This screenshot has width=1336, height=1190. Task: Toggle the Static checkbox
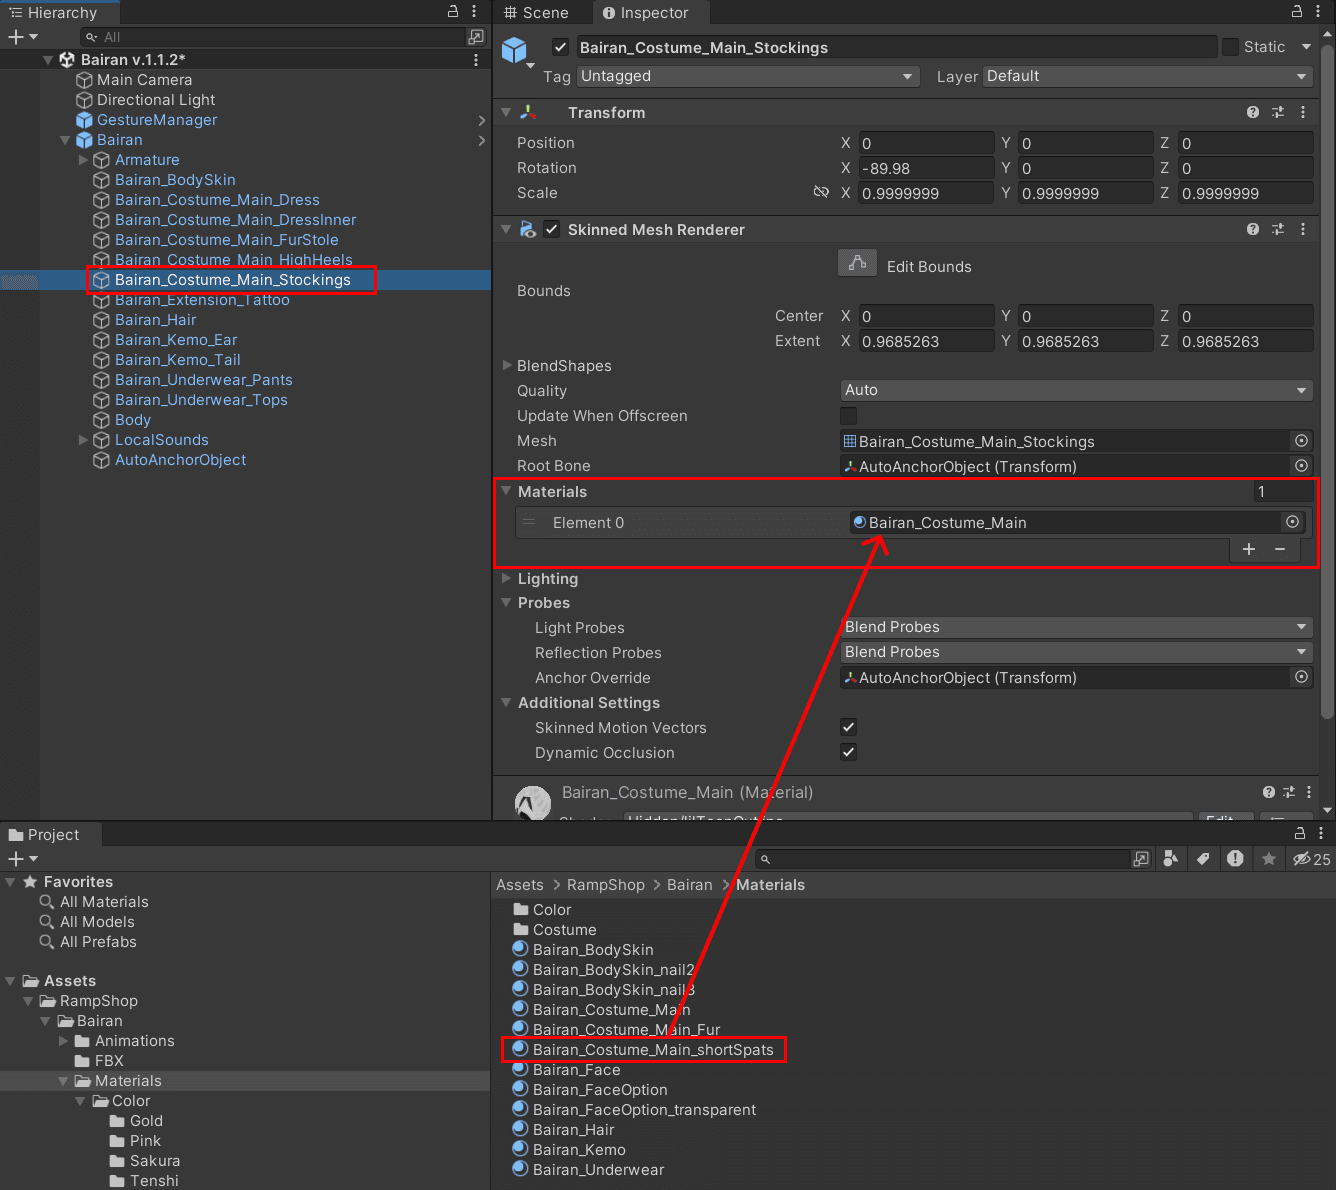1231,47
